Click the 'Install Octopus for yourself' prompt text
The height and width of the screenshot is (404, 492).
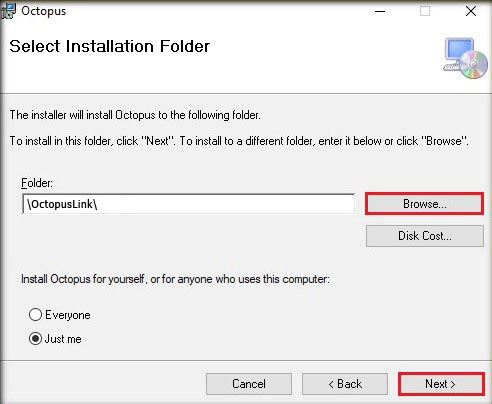click(175, 279)
